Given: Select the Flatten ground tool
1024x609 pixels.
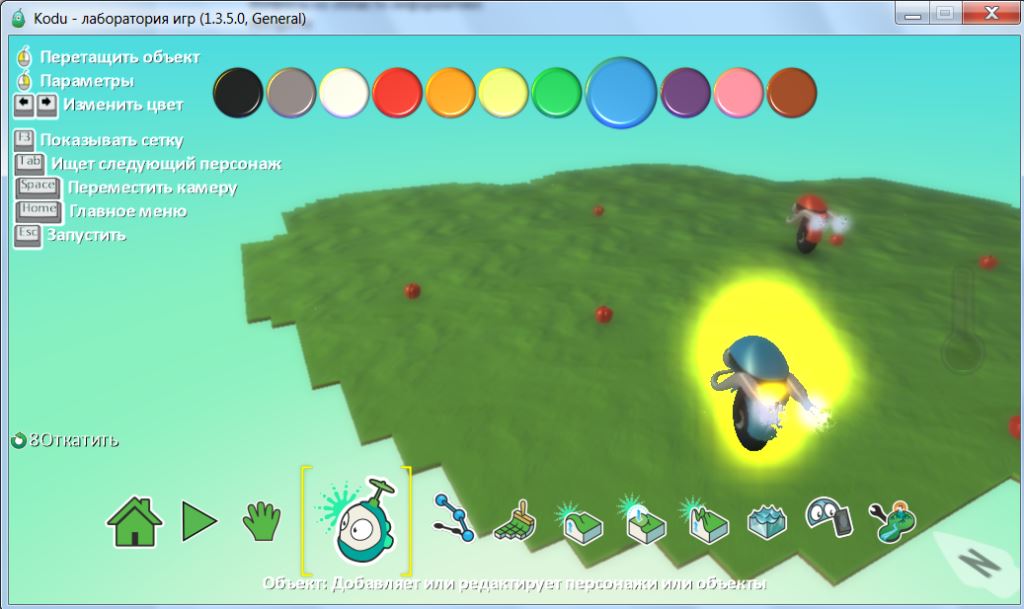Looking at the screenshot, I should 641,520.
